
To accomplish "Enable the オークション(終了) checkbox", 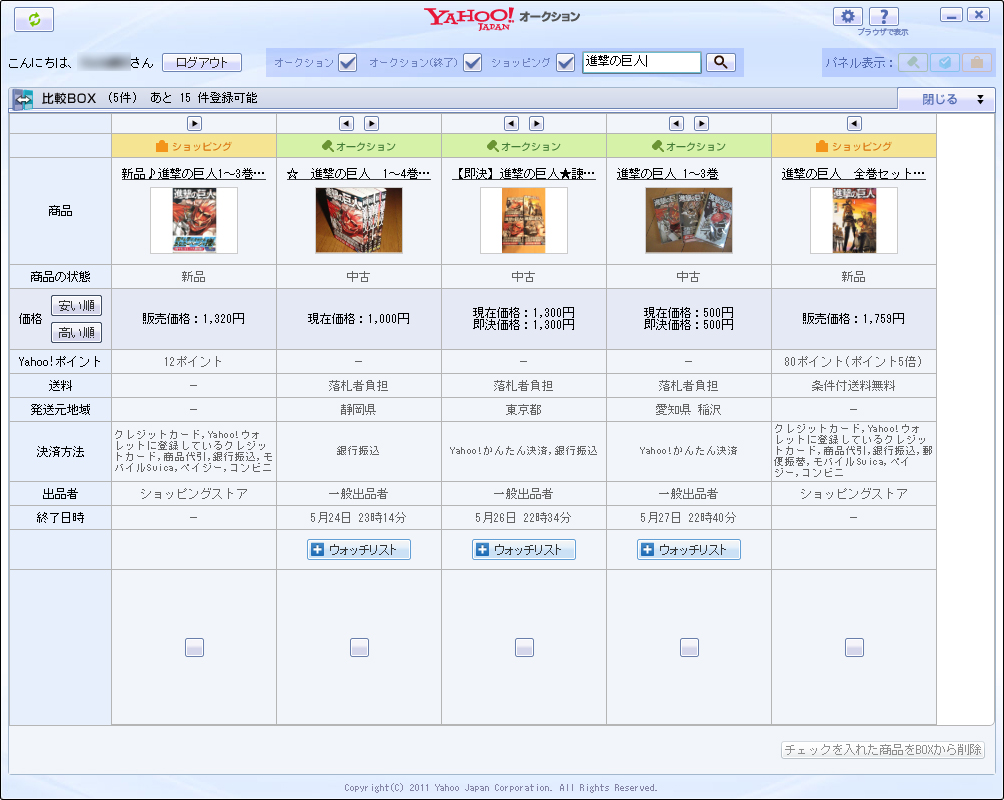I will click(x=472, y=62).
